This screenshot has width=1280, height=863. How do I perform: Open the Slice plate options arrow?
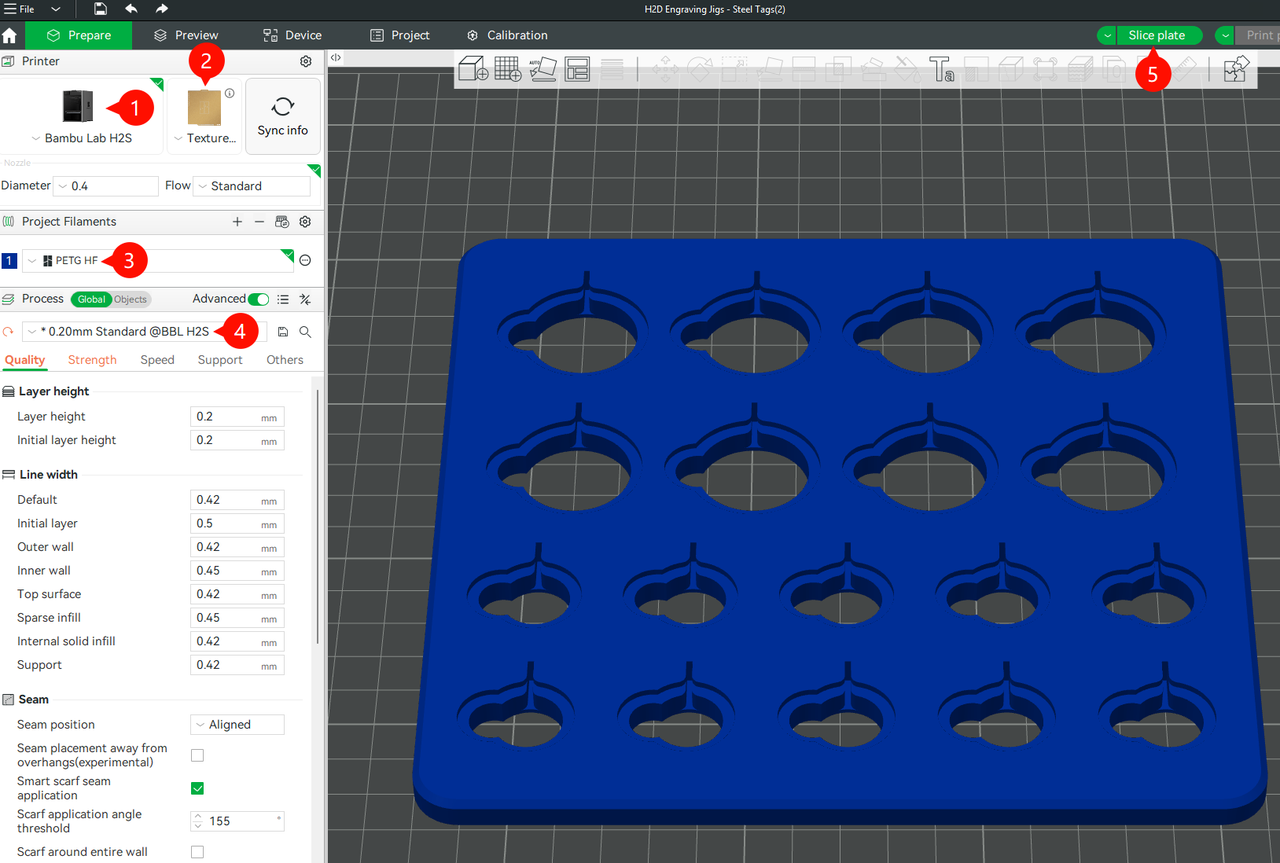click(x=1106, y=35)
